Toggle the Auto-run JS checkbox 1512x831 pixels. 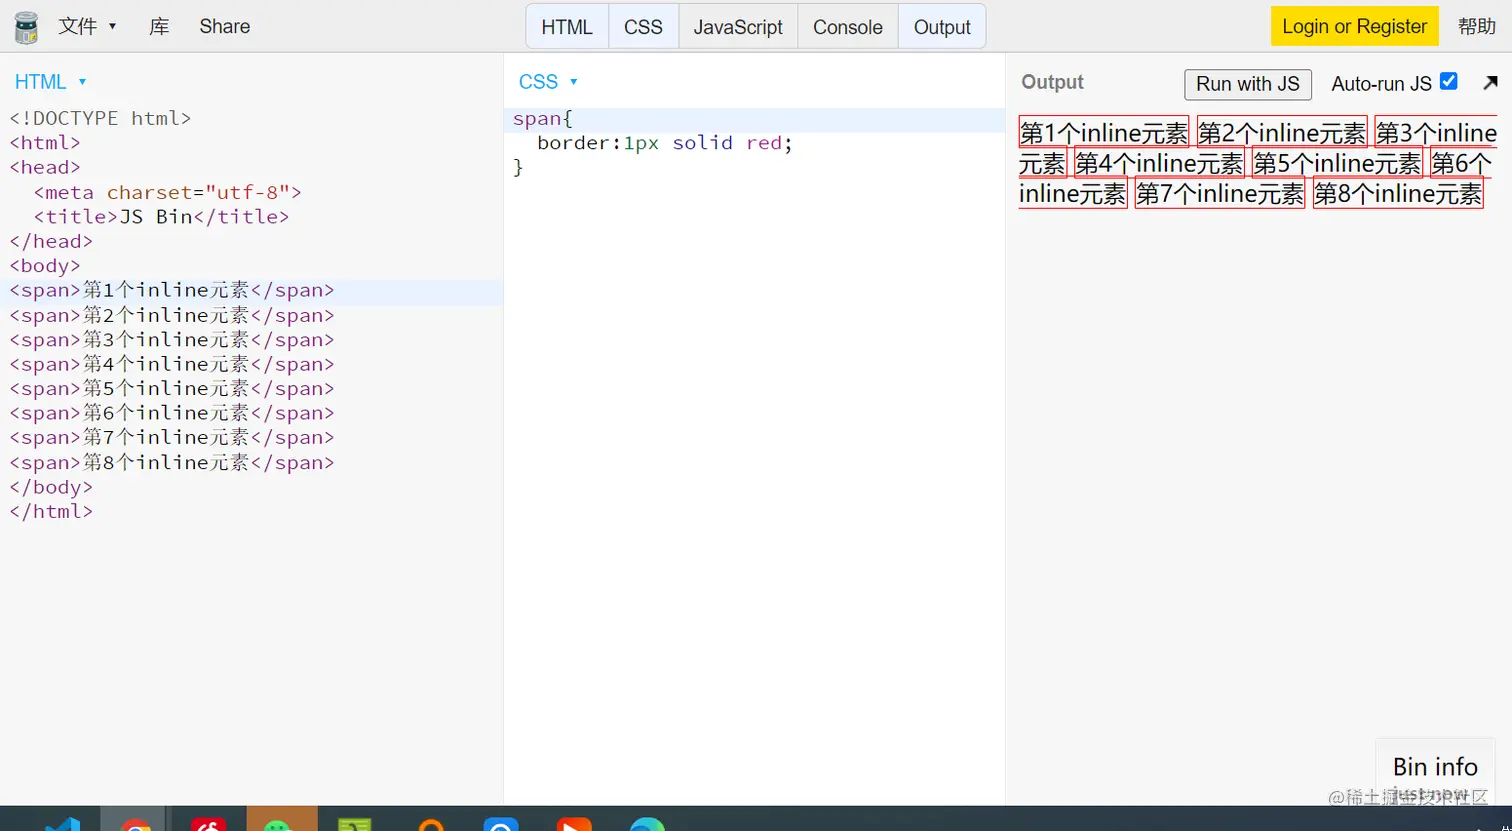coord(1448,82)
